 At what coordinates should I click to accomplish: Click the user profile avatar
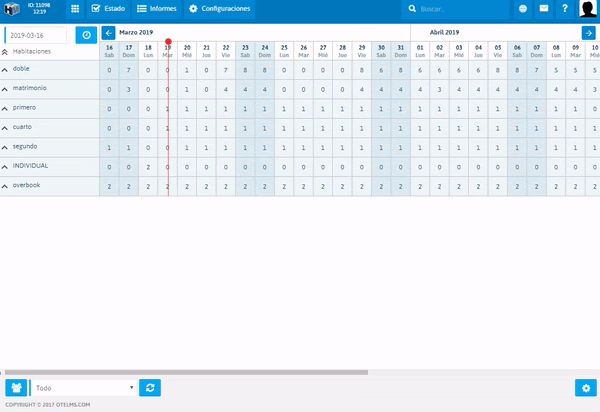click(x=588, y=9)
